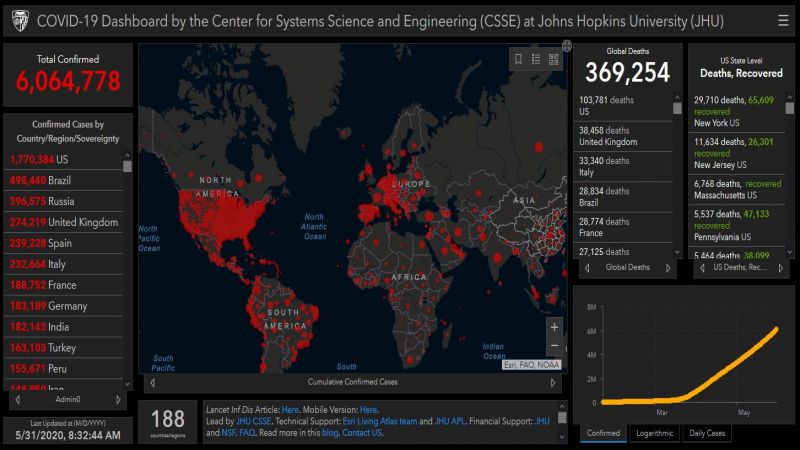
Task: Click the 28,834 deaths Brazil entry
Action: 623,197
